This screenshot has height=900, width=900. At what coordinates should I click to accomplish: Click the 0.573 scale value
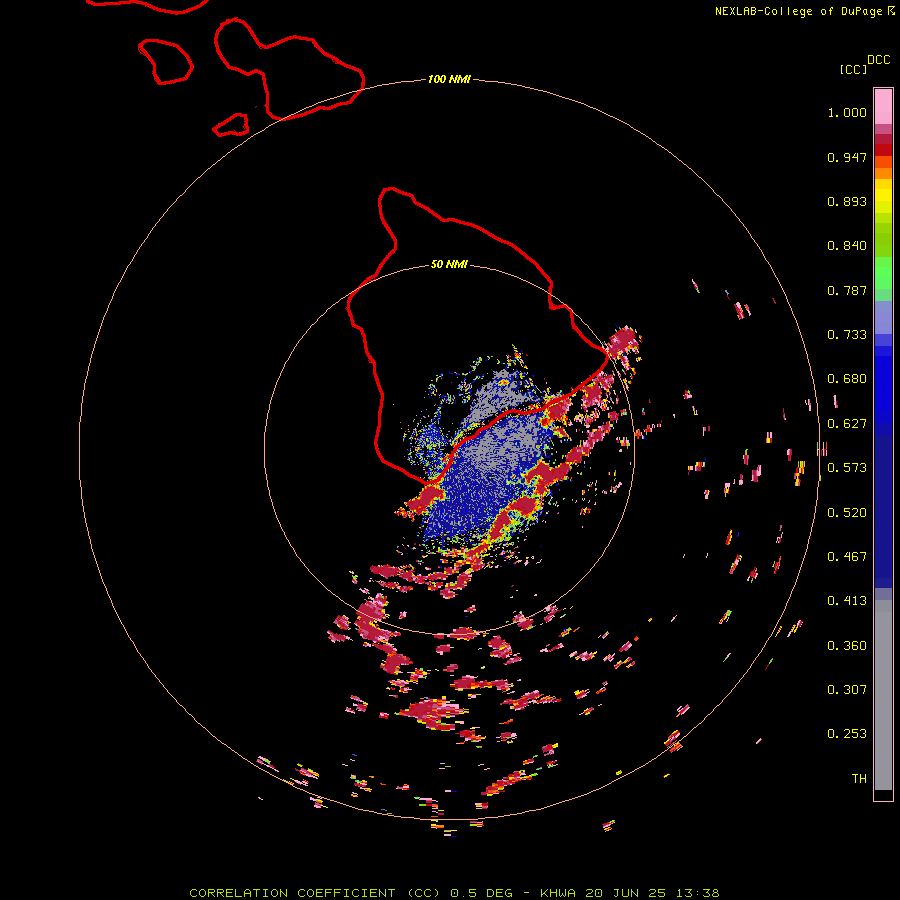(847, 468)
